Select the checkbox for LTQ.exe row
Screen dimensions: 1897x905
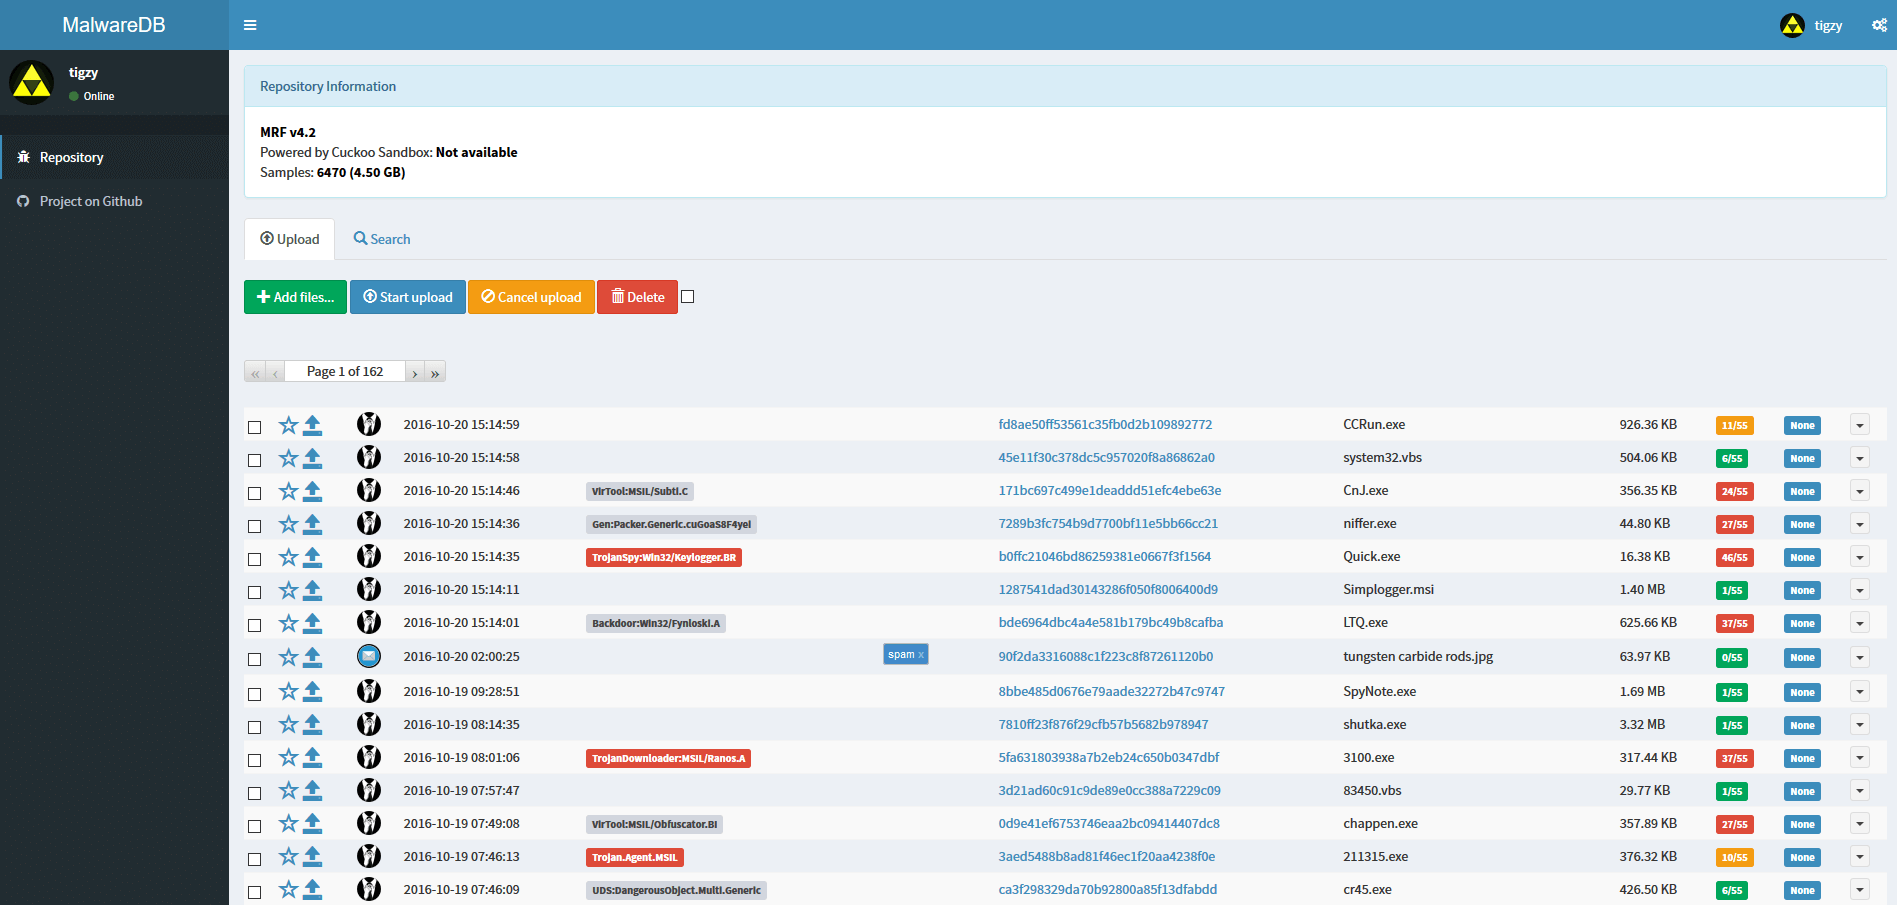click(x=255, y=625)
